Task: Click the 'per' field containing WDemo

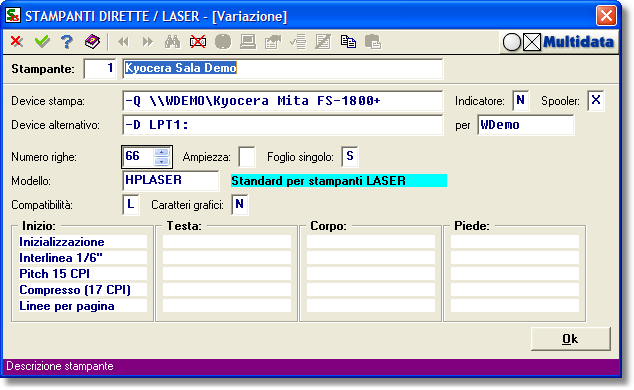Action: [526, 124]
